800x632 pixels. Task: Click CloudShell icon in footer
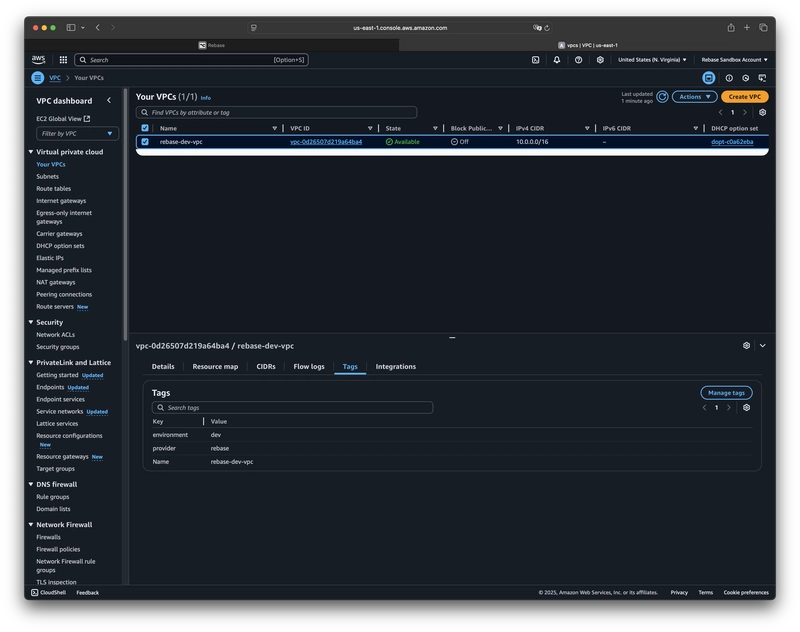click(35, 592)
